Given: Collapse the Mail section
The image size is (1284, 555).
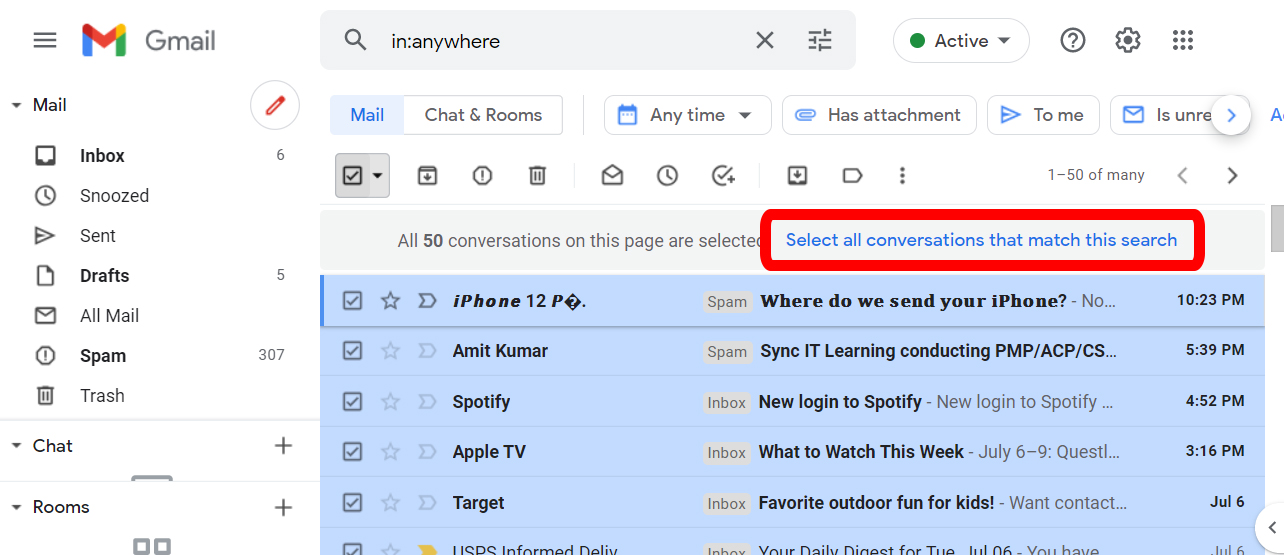Looking at the screenshot, I should pyautogui.click(x=16, y=105).
